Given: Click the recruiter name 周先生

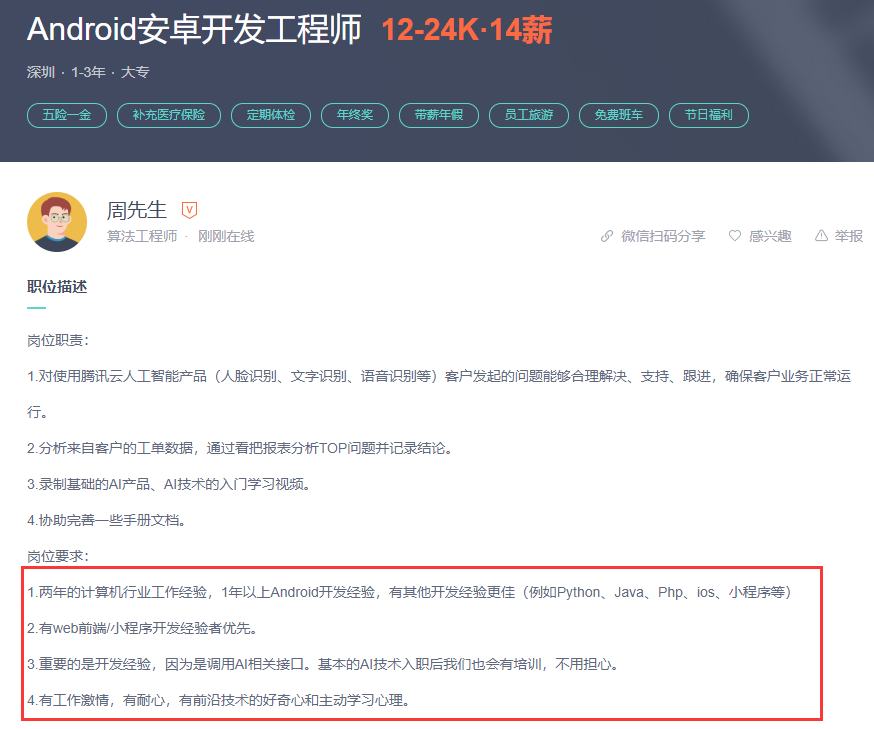Looking at the screenshot, I should pos(137,210).
